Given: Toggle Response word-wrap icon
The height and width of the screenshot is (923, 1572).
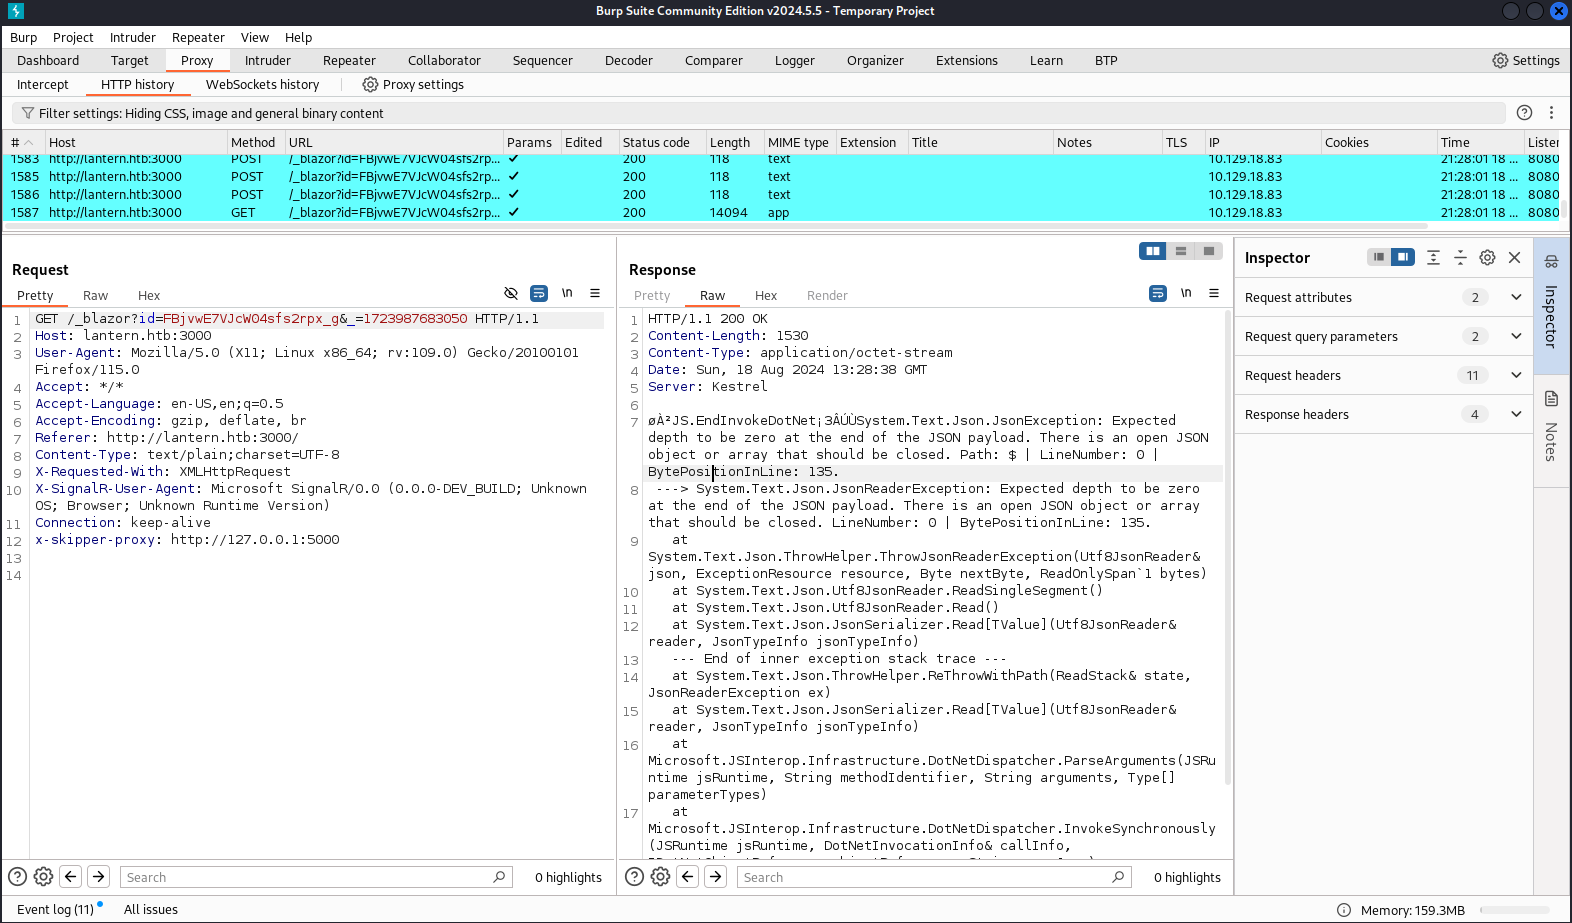Looking at the screenshot, I should pyautogui.click(x=1158, y=293).
